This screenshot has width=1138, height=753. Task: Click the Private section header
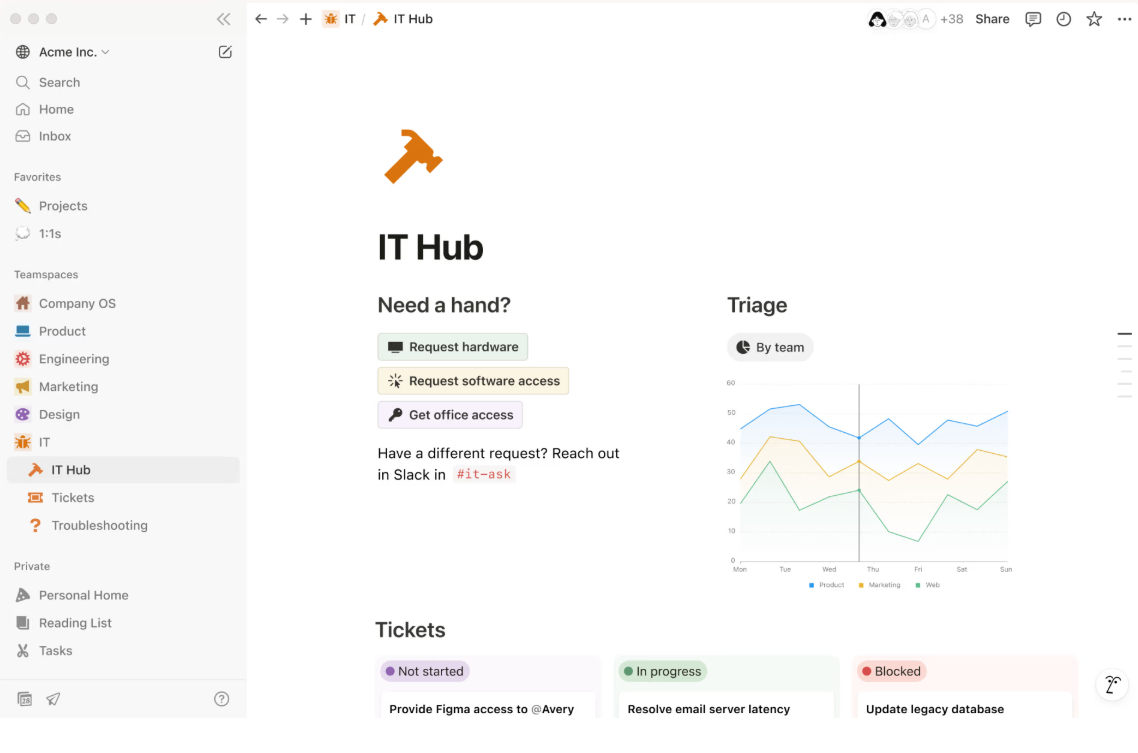pyautogui.click(x=32, y=567)
